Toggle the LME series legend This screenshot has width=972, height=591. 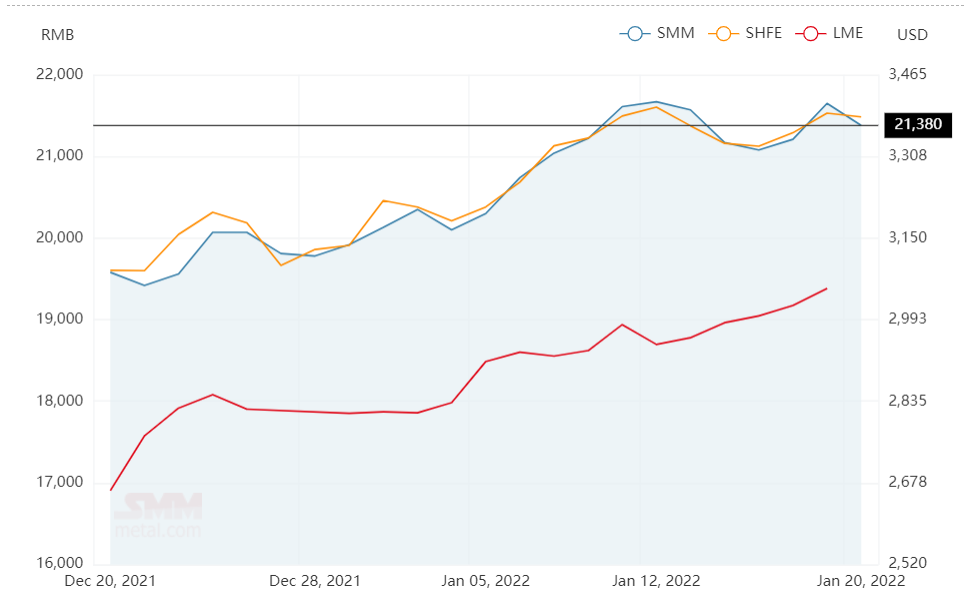pyautogui.click(x=829, y=33)
